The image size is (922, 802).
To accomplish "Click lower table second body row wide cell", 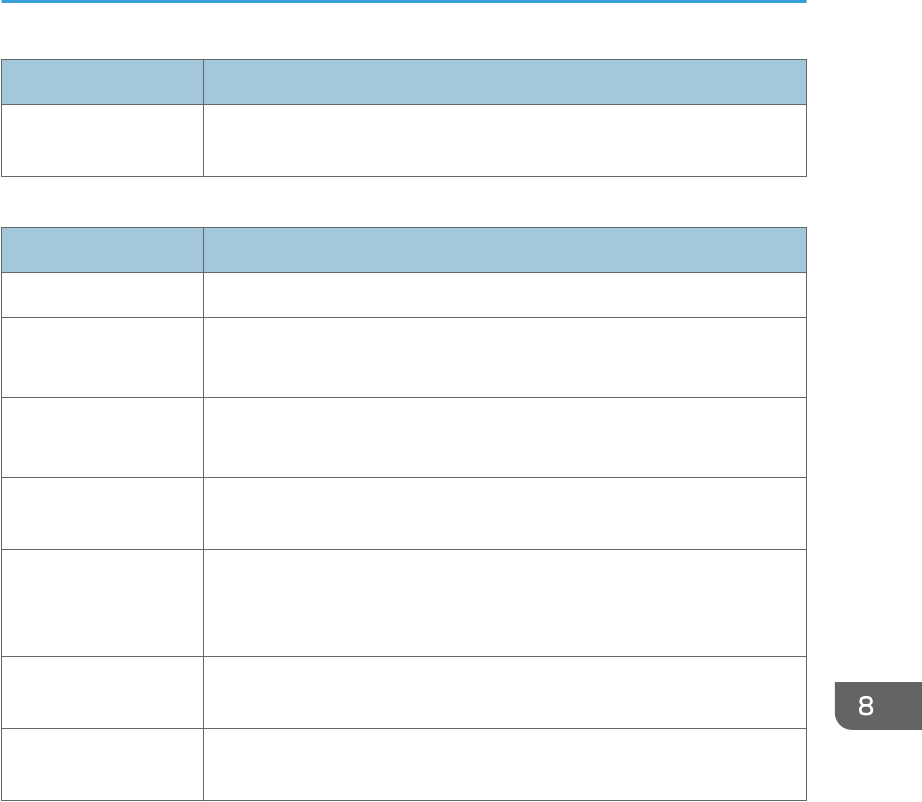I will click(x=505, y=357).
